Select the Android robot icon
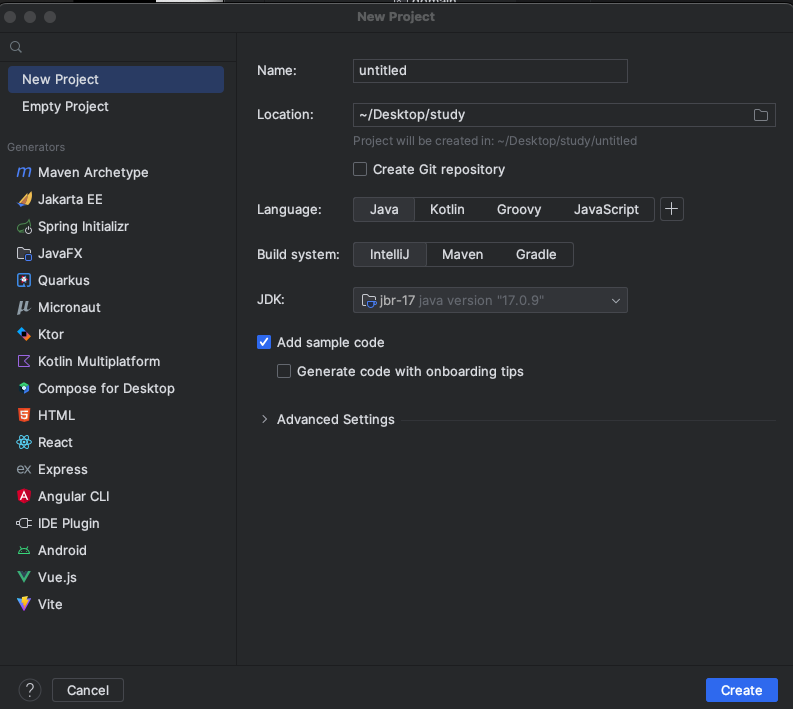This screenshot has width=793, height=709. [24, 550]
